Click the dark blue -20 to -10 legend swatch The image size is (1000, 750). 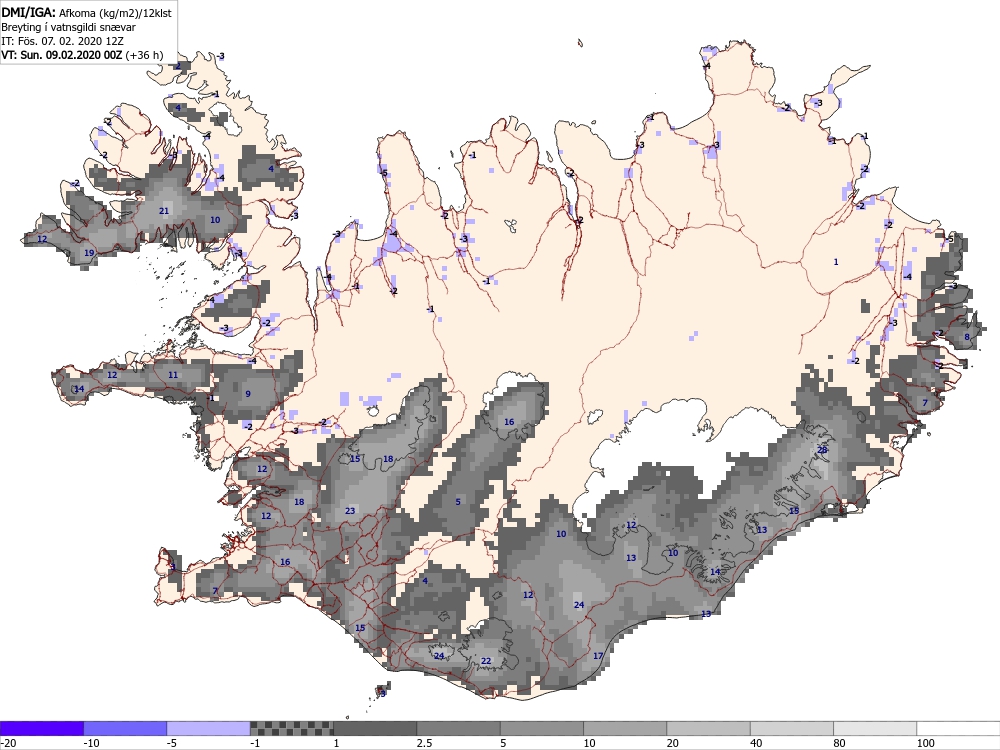(x=41, y=728)
